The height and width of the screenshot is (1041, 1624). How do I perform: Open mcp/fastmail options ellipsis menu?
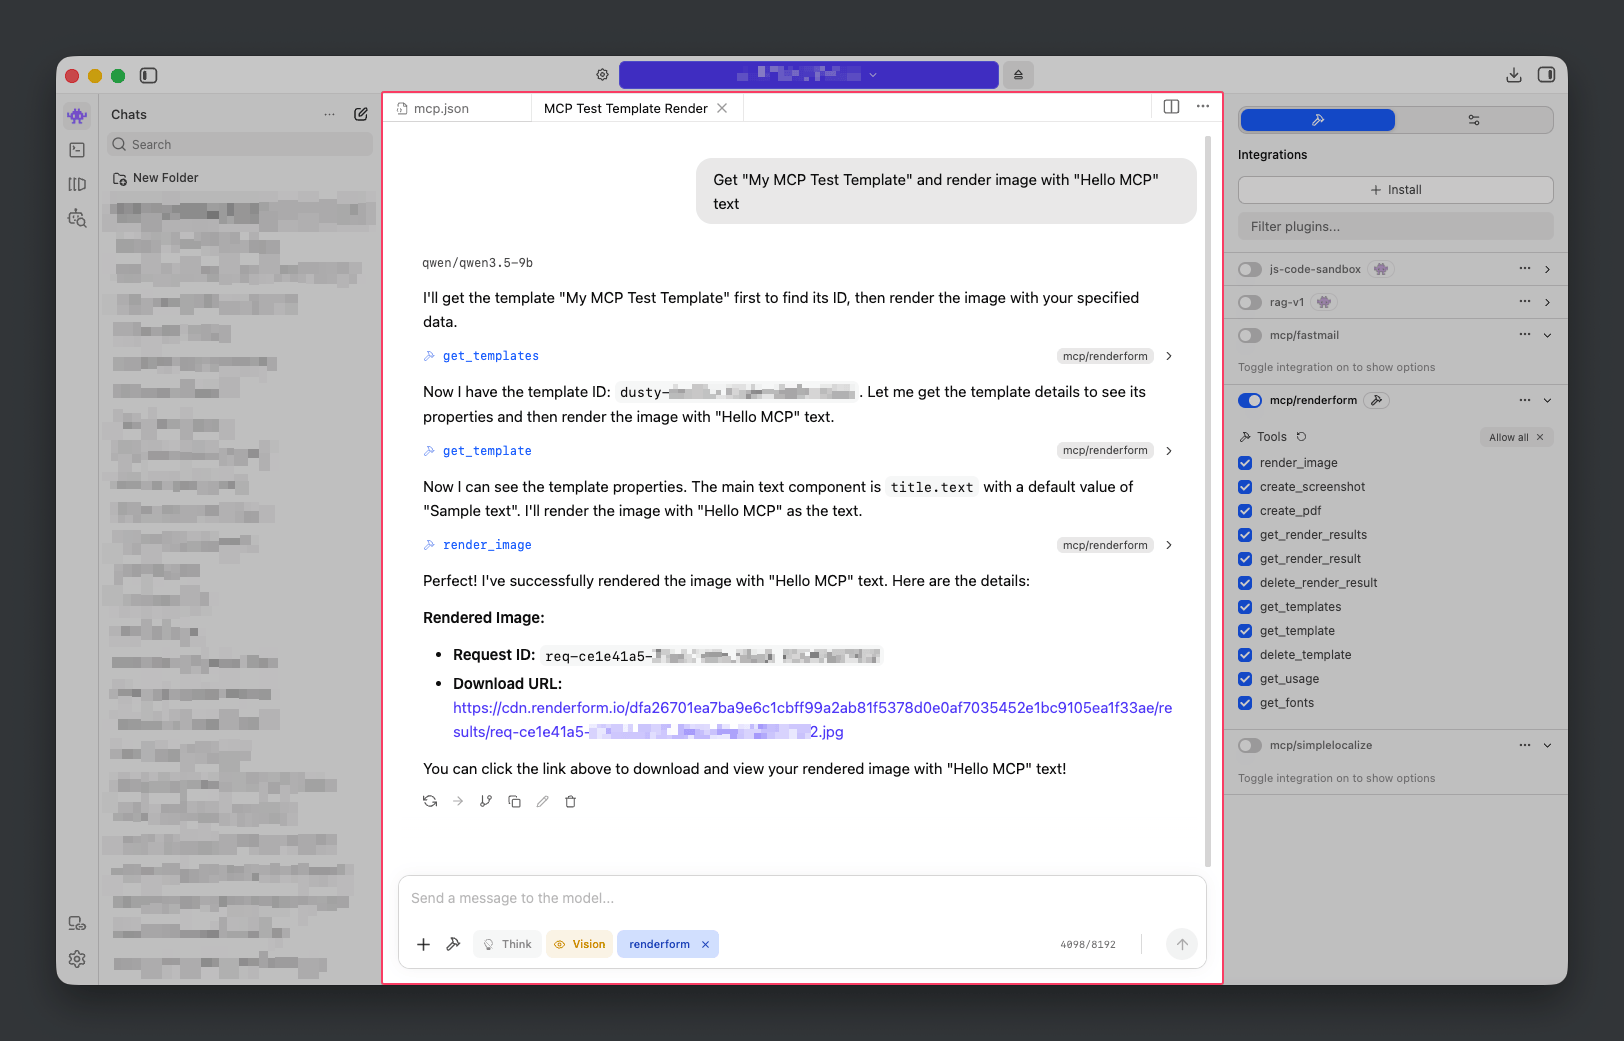tap(1525, 335)
